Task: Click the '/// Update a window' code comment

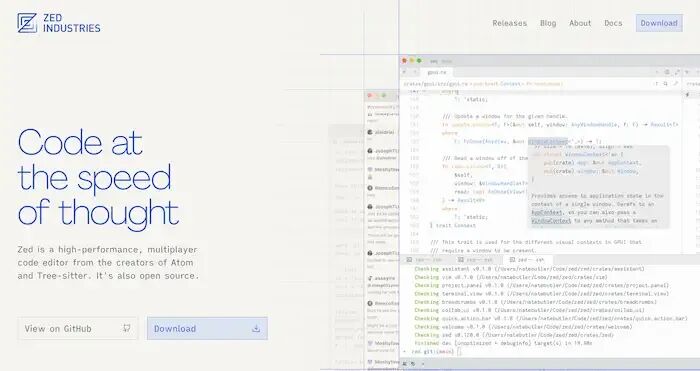Action: point(505,116)
